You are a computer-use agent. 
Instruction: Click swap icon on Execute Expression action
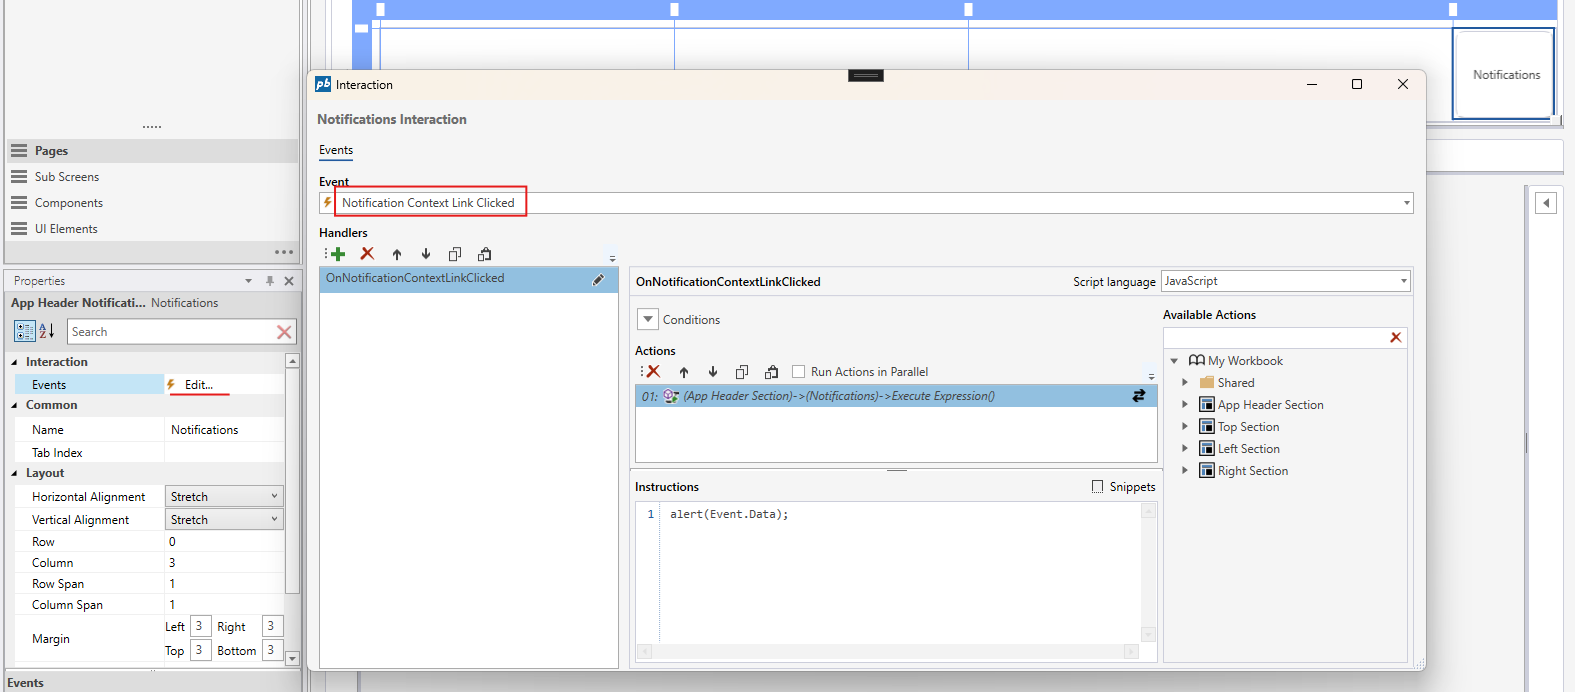coord(1138,396)
